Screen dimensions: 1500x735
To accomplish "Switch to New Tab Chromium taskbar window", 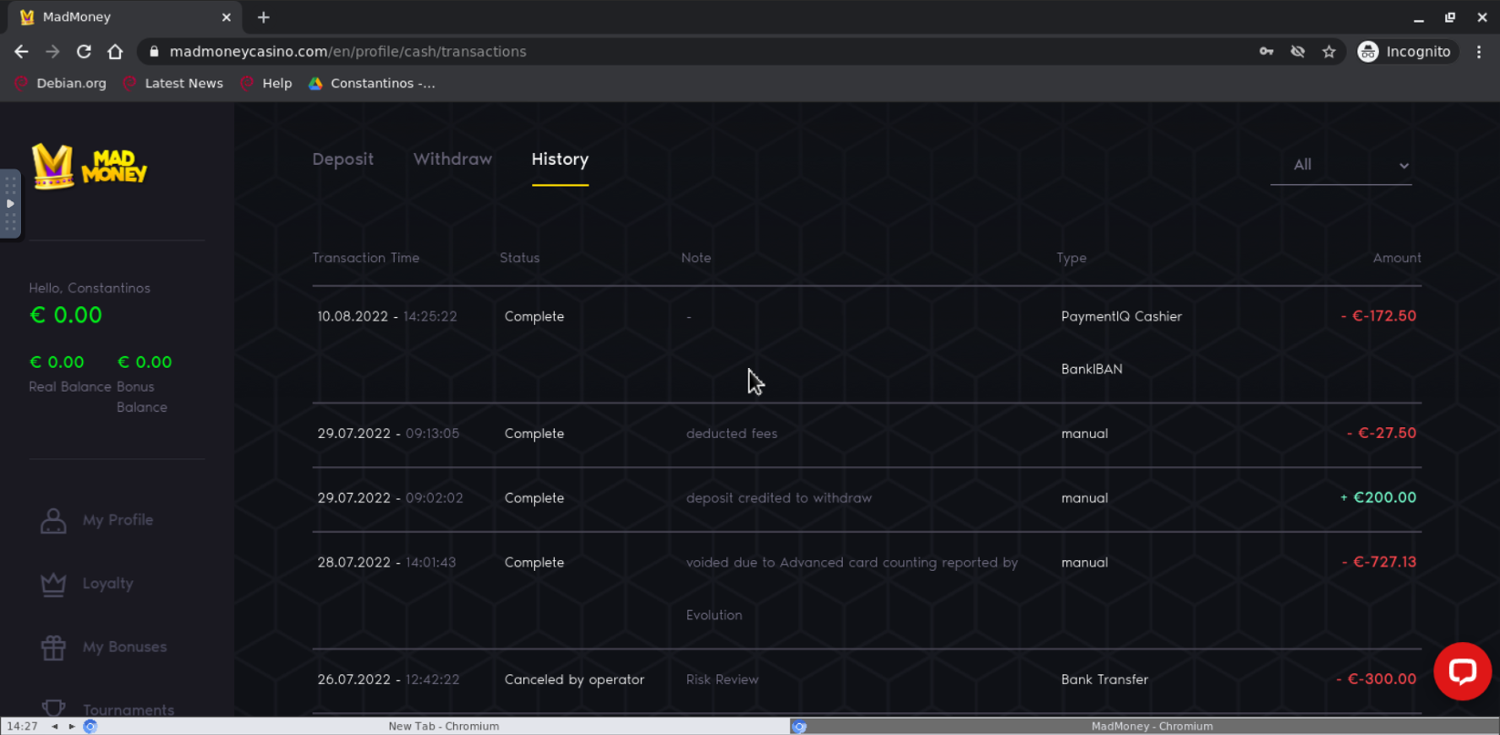I will coord(443,726).
